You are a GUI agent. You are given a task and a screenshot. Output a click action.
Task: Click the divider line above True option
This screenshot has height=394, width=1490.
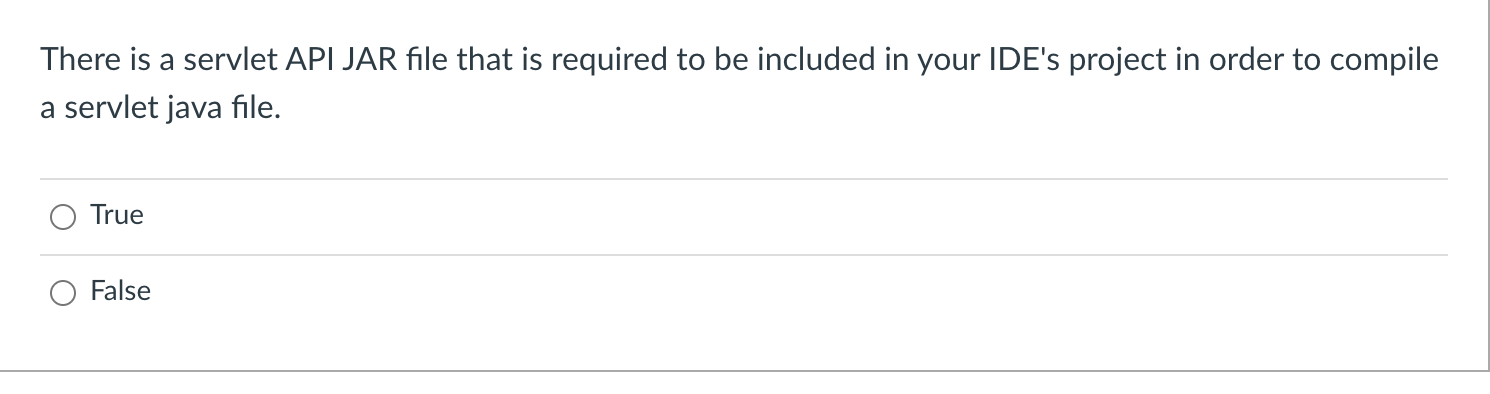(744, 179)
